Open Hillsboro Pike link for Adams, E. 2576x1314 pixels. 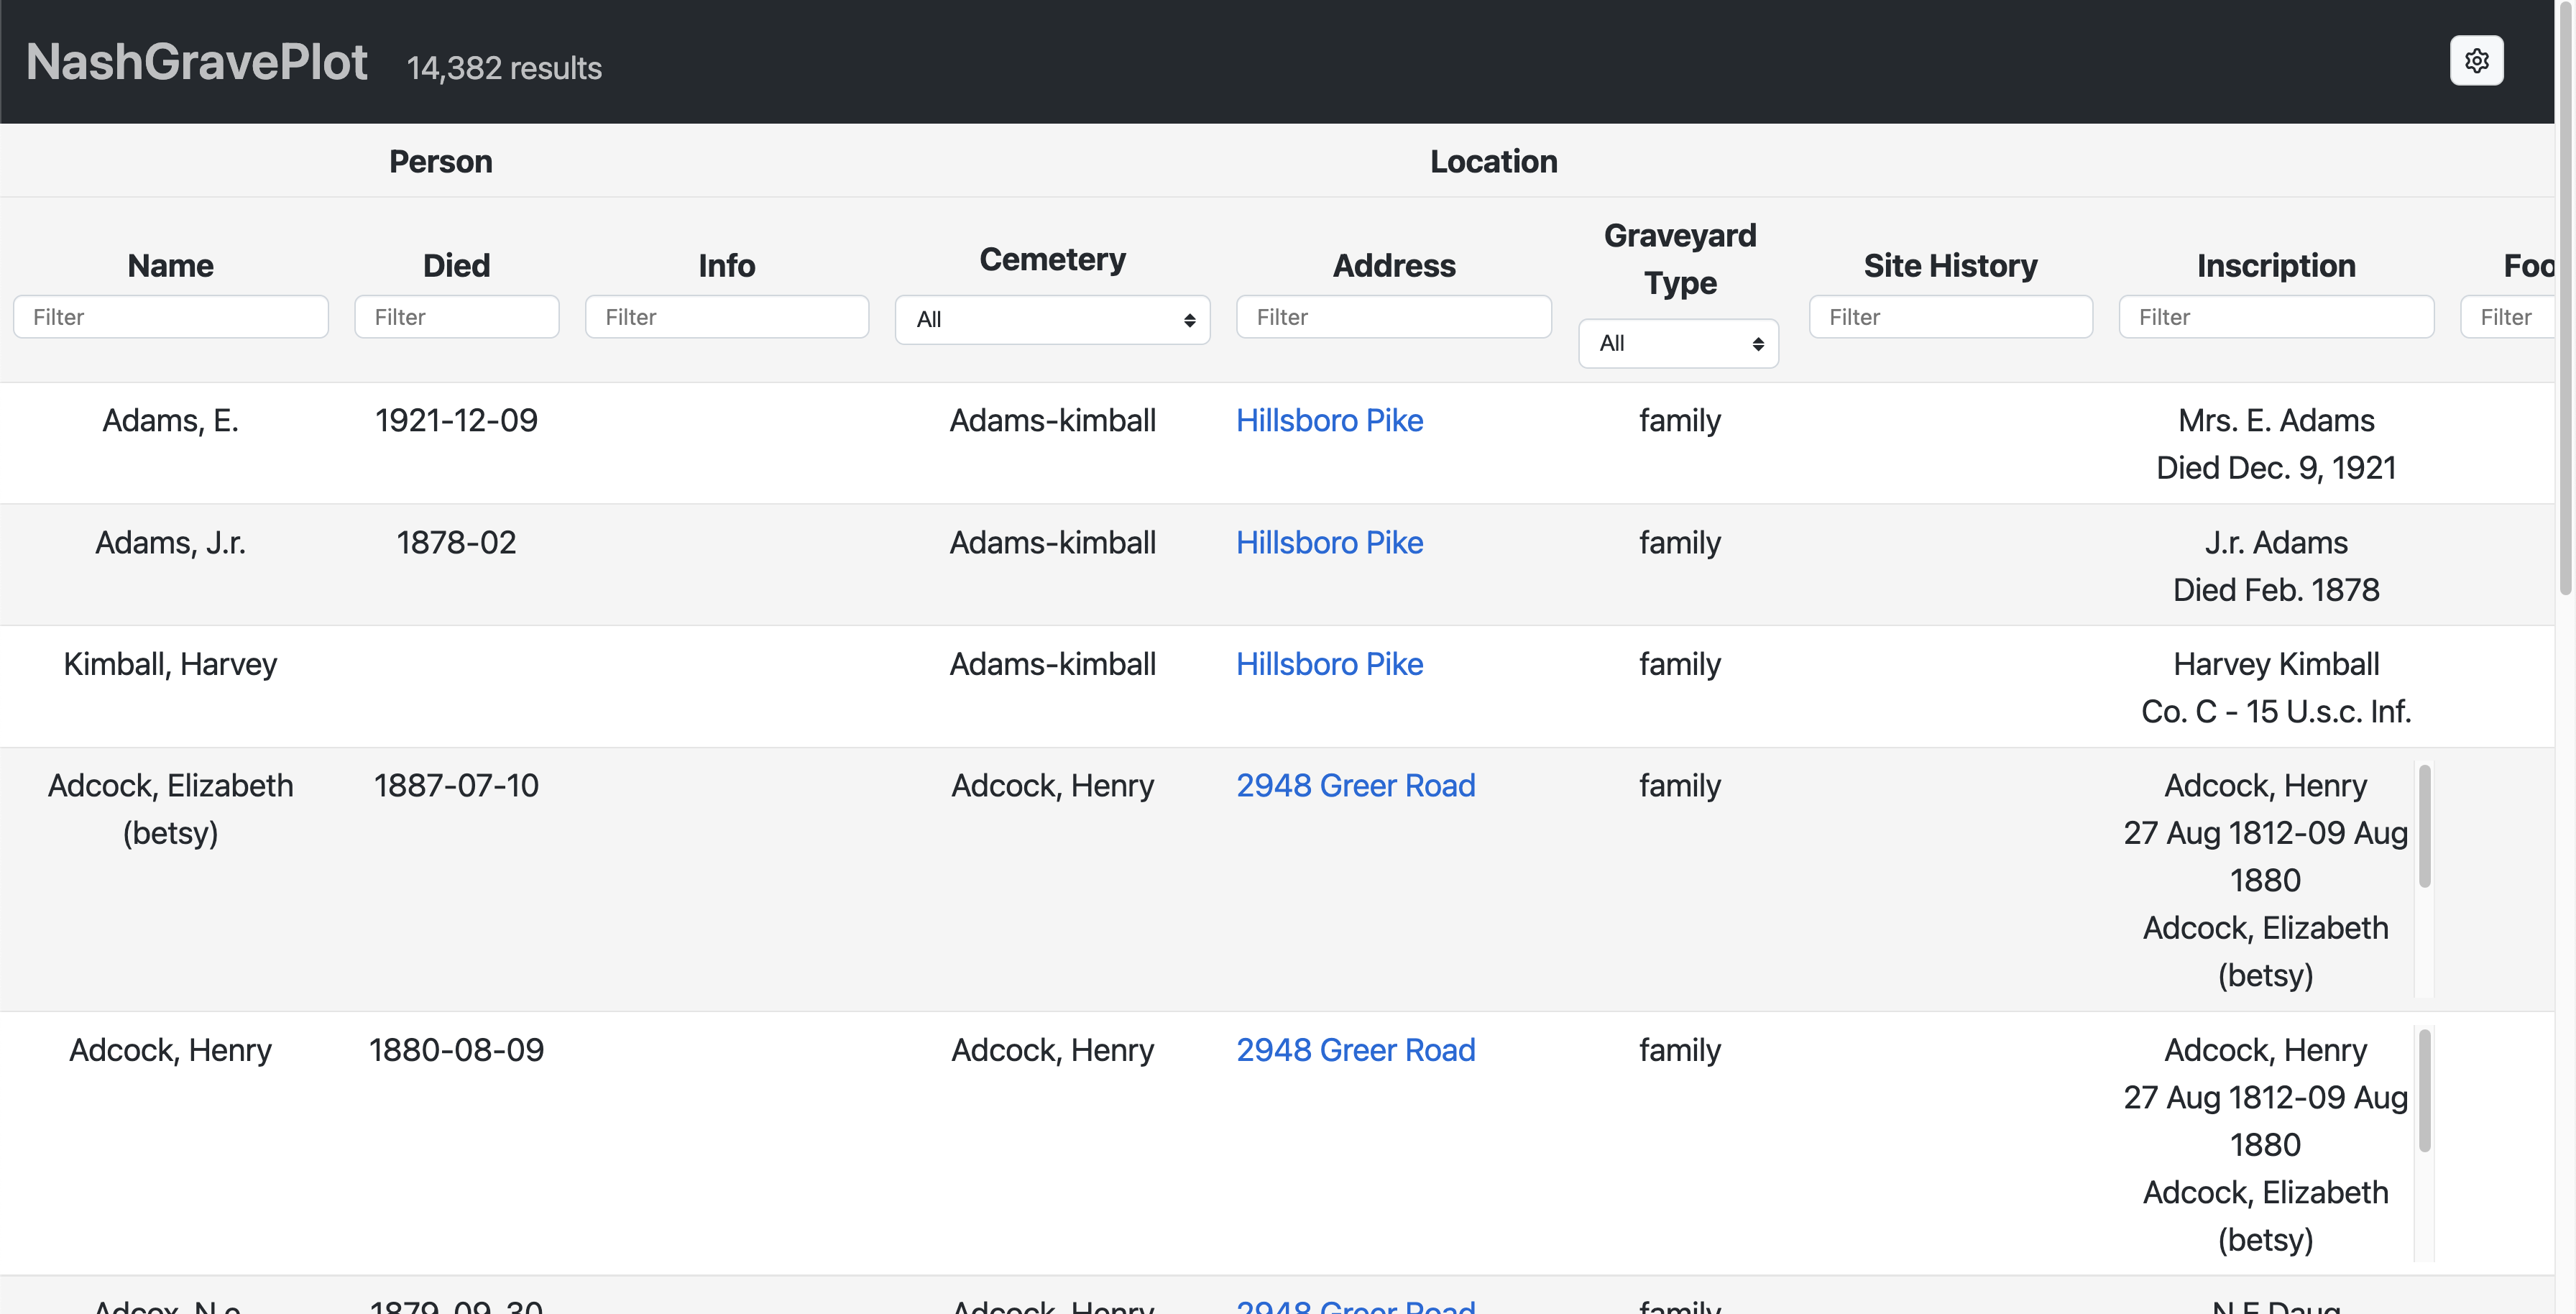1329,421
